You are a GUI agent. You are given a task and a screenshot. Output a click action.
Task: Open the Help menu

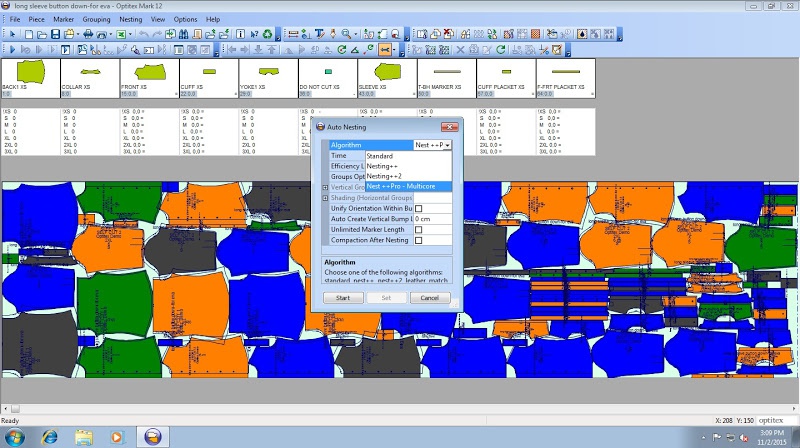[213, 19]
